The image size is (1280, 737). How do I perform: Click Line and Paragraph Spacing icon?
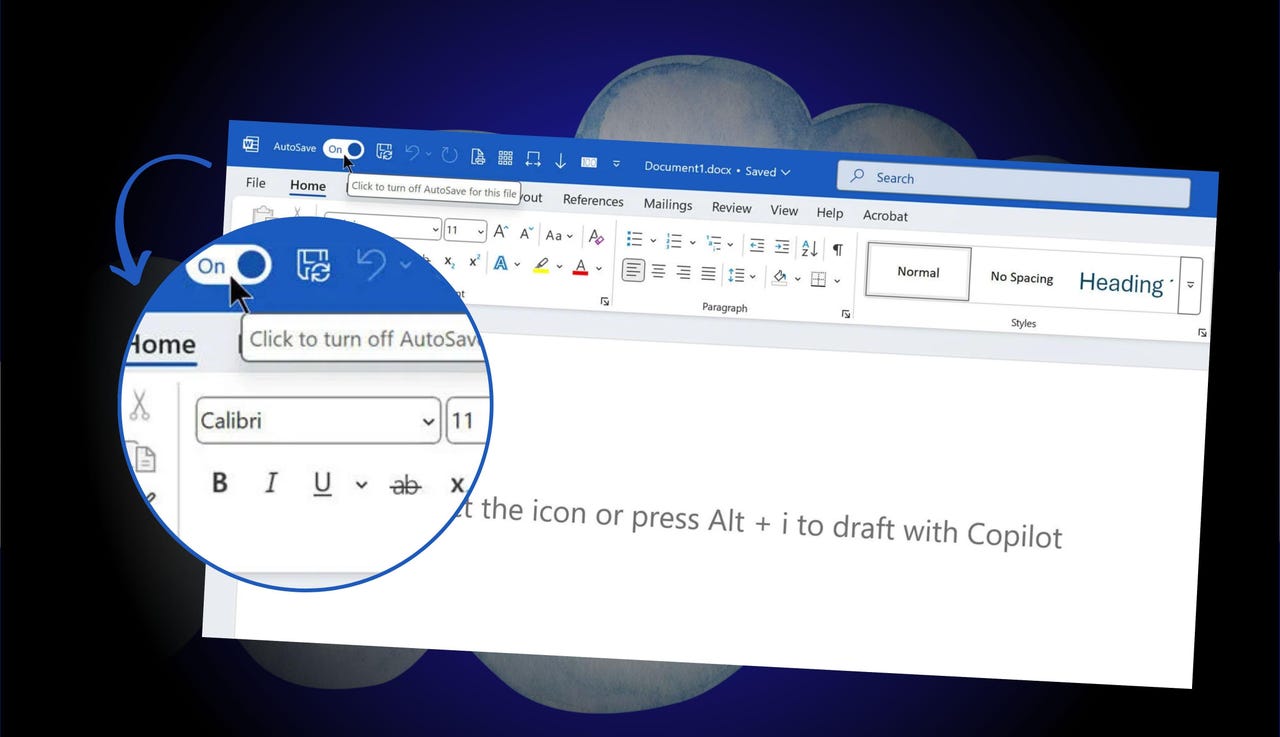pos(736,275)
